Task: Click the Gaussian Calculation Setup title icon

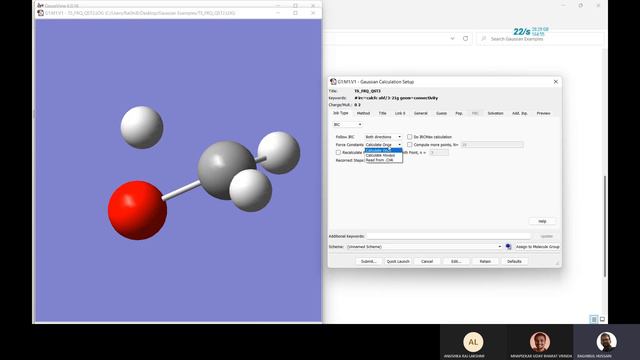Action: click(333, 82)
